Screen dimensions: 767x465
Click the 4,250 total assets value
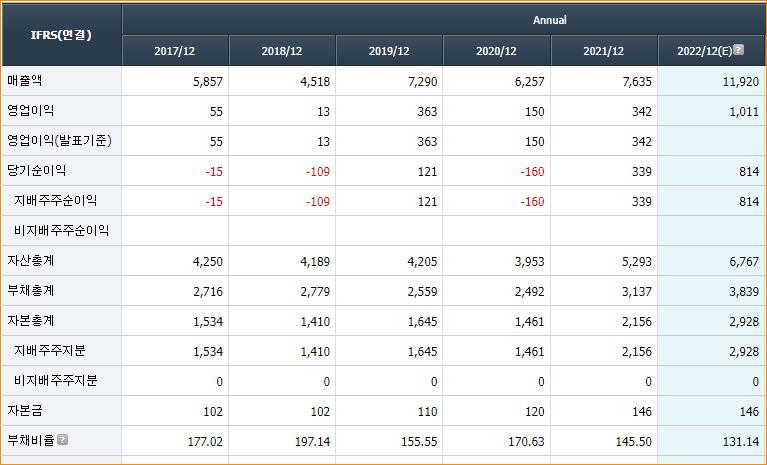tap(208, 262)
